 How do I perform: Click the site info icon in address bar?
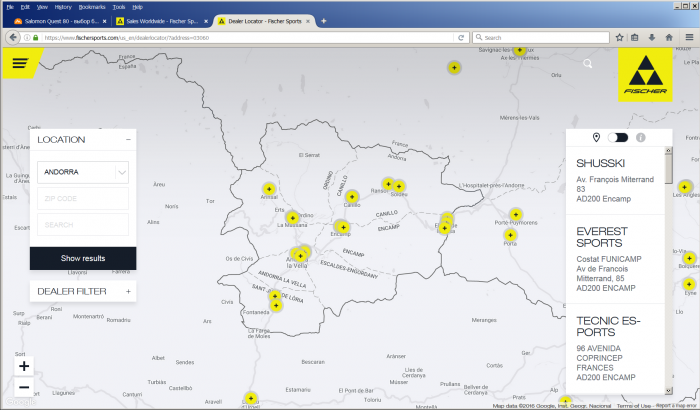tap(27, 38)
